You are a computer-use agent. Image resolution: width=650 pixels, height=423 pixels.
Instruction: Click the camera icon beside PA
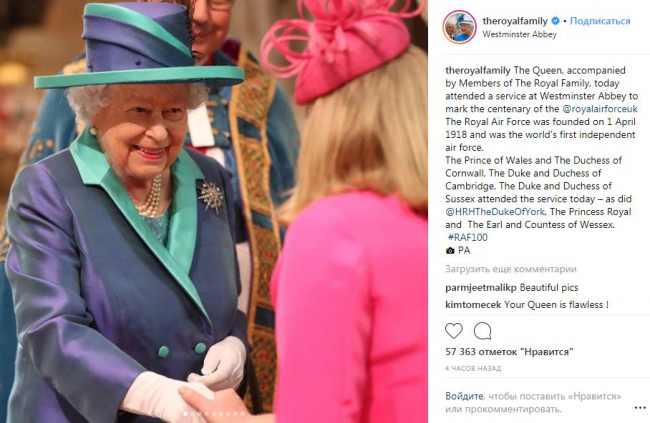click(x=450, y=250)
